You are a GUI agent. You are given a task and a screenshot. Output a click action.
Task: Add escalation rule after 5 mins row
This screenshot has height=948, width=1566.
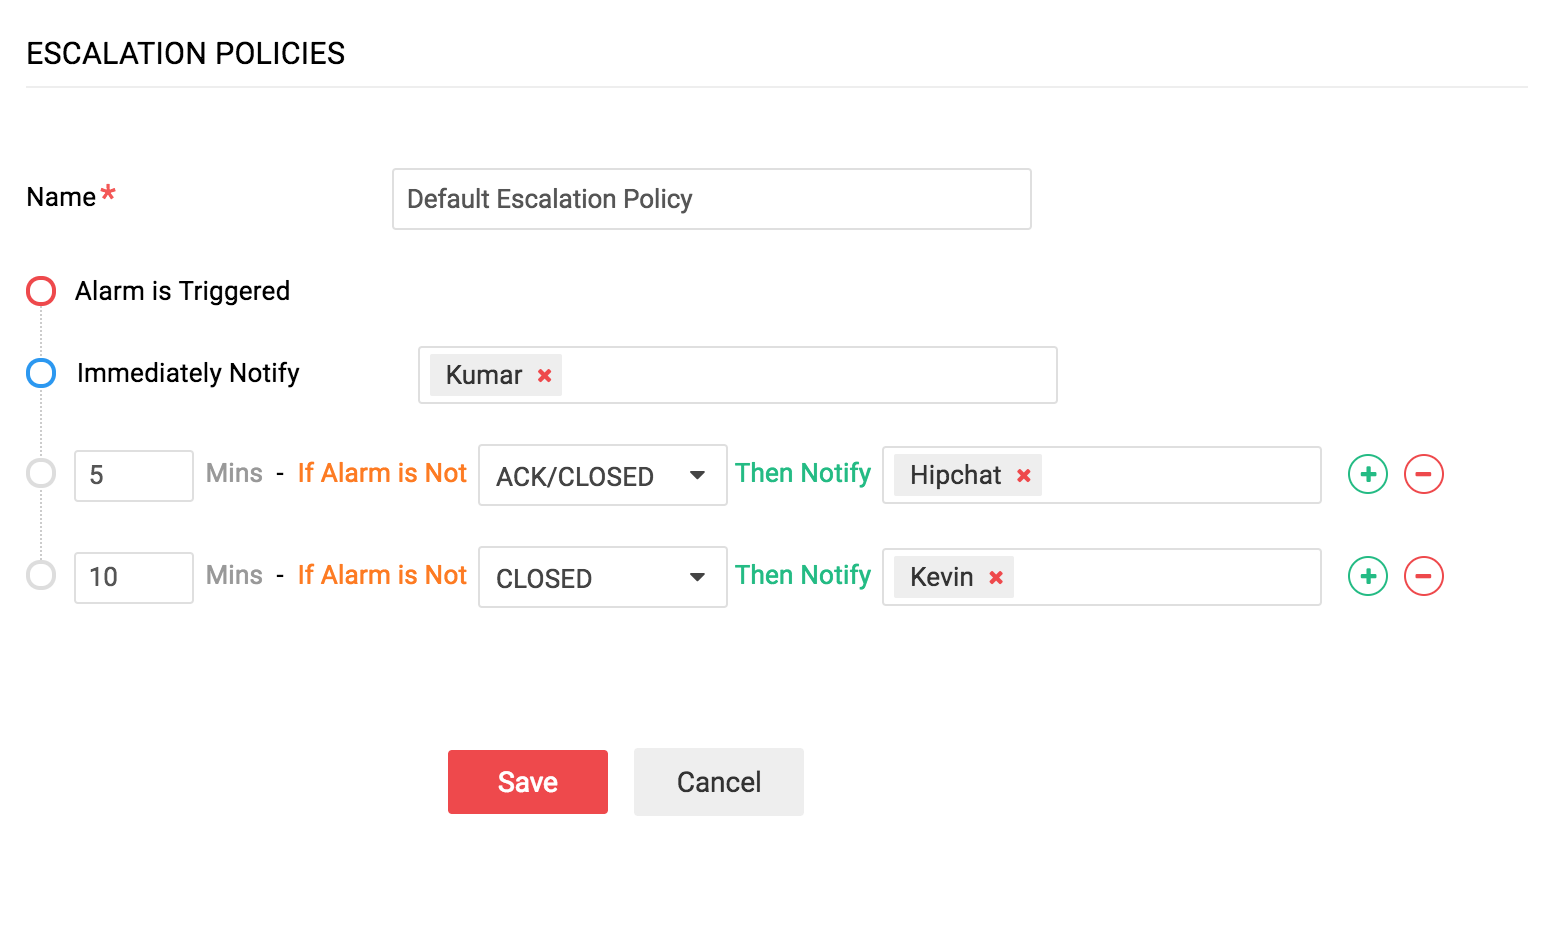click(1367, 474)
